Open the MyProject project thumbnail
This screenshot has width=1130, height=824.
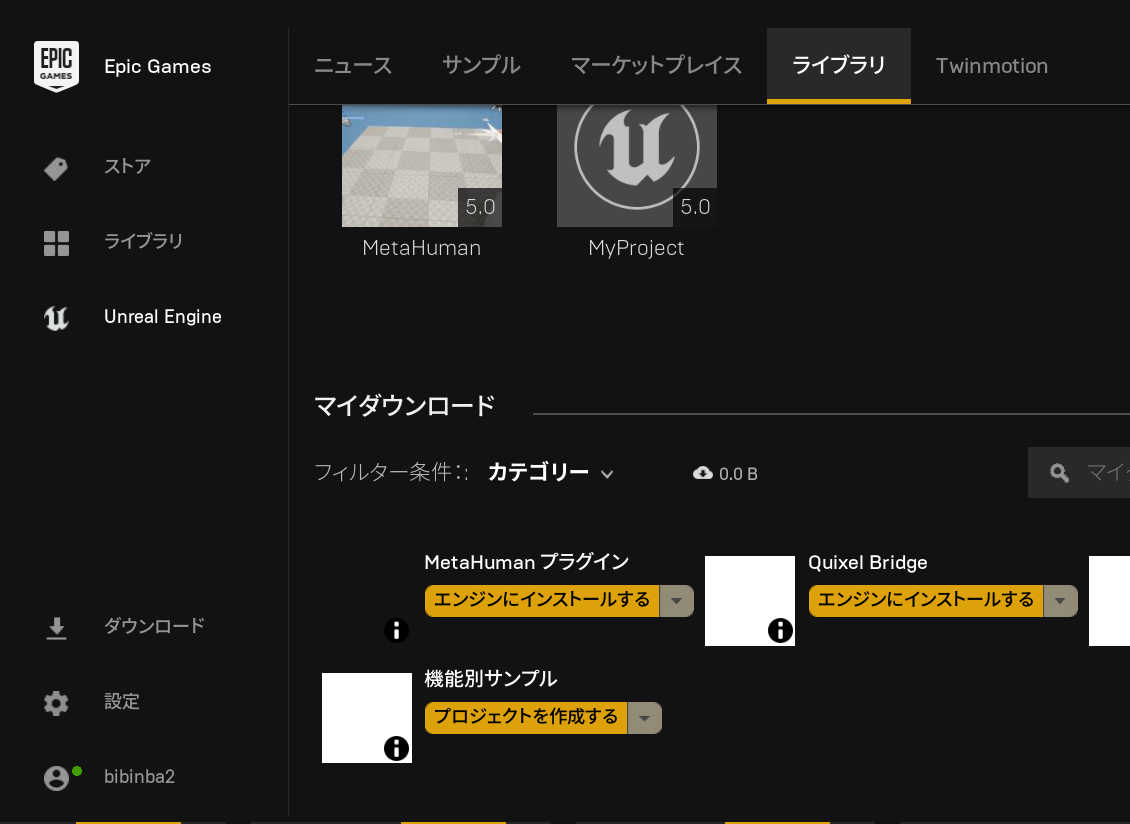(x=636, y=166)
